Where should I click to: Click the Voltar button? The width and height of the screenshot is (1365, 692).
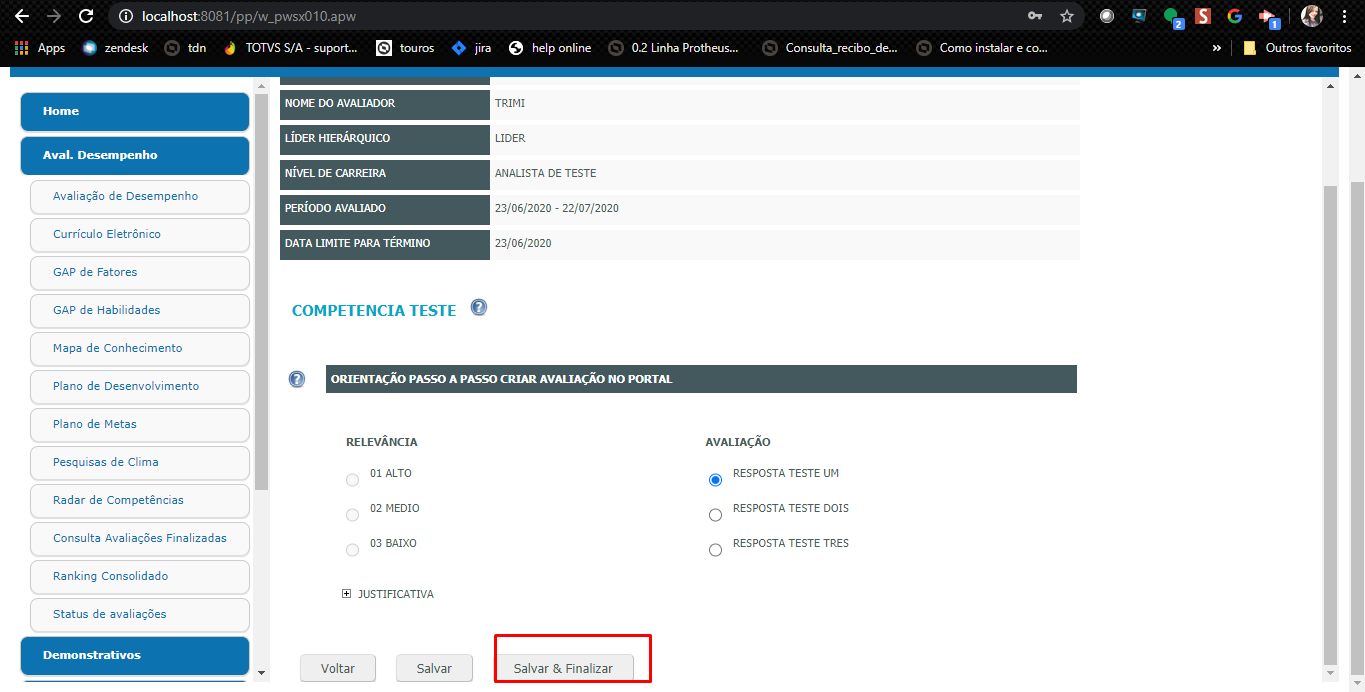coord(339,668)
